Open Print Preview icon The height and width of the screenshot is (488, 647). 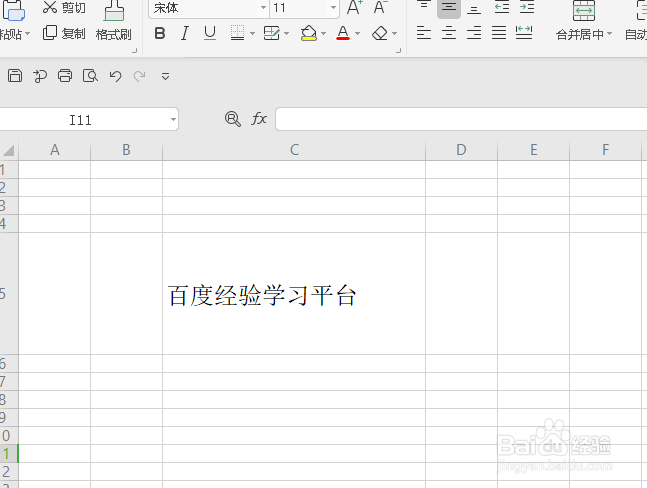click(x=90, y=76)
